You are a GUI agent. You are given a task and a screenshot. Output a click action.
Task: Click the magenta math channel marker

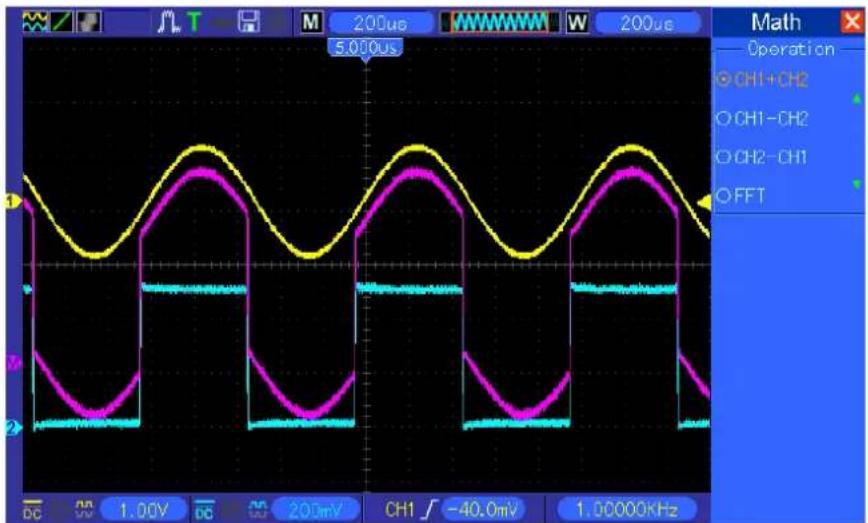13,364
